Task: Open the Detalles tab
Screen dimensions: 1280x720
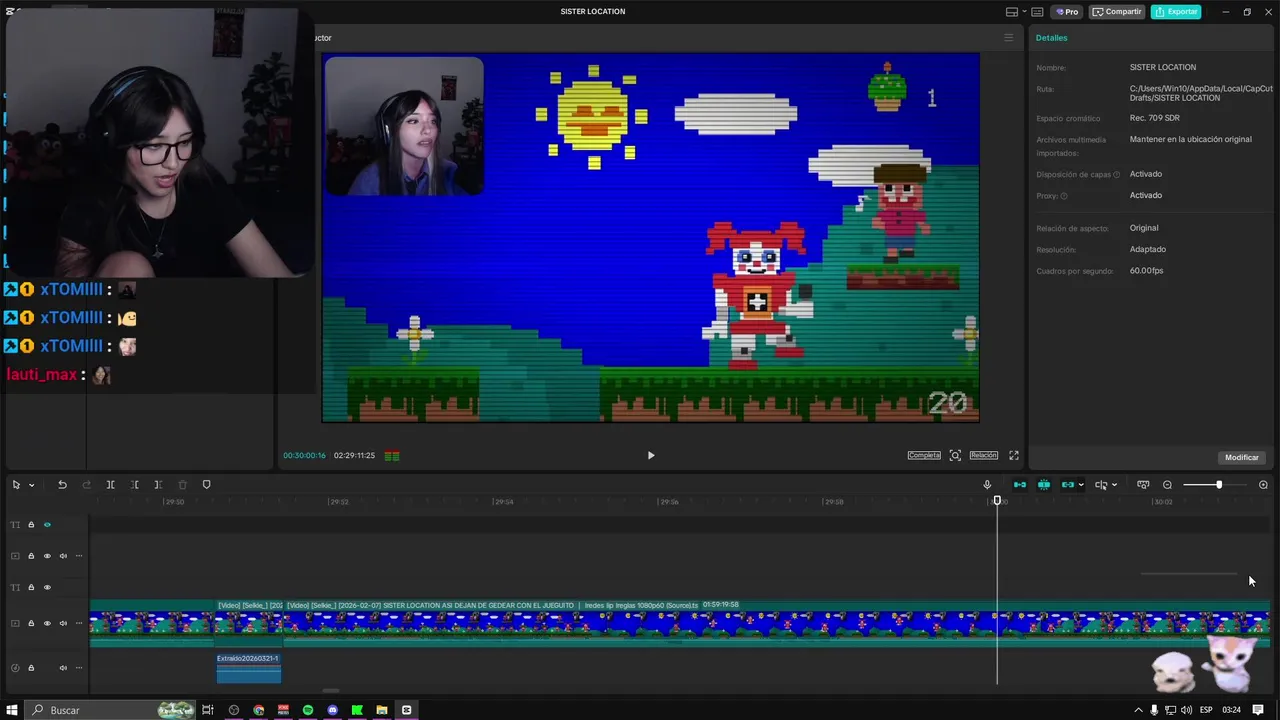Action: point(1051,38)
